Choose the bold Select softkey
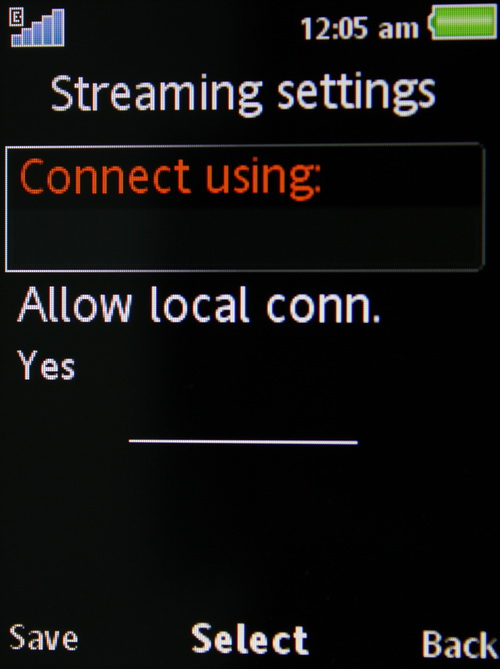The width and height of the screenshot is (500, 669). (250, 639)
